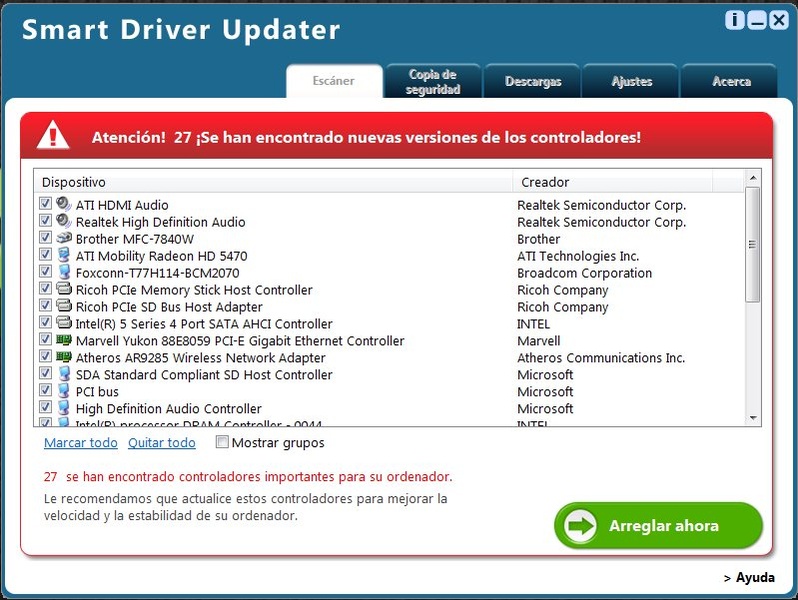The image size is (798, 600).
Task: Uncheck the ATI HDMI Audio checkbox
Action: pos(45,204)
